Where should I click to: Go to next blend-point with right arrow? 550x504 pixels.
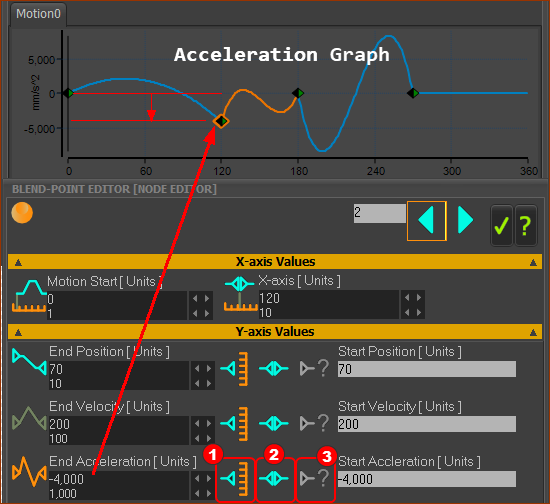coord(466,220)
